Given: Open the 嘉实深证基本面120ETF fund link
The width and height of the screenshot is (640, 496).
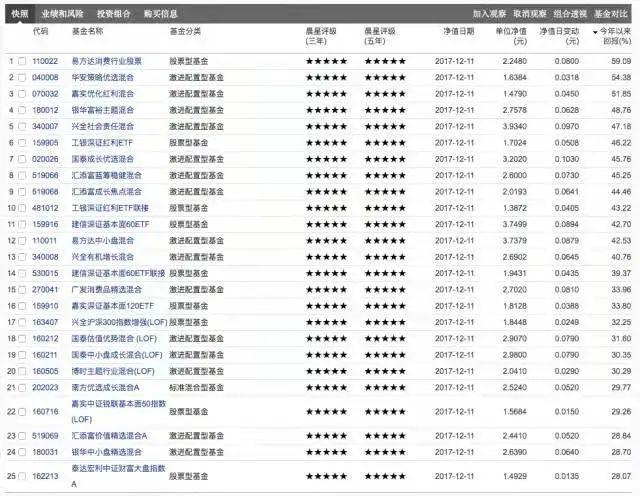Looking at the screenshot, I should 113,306.
